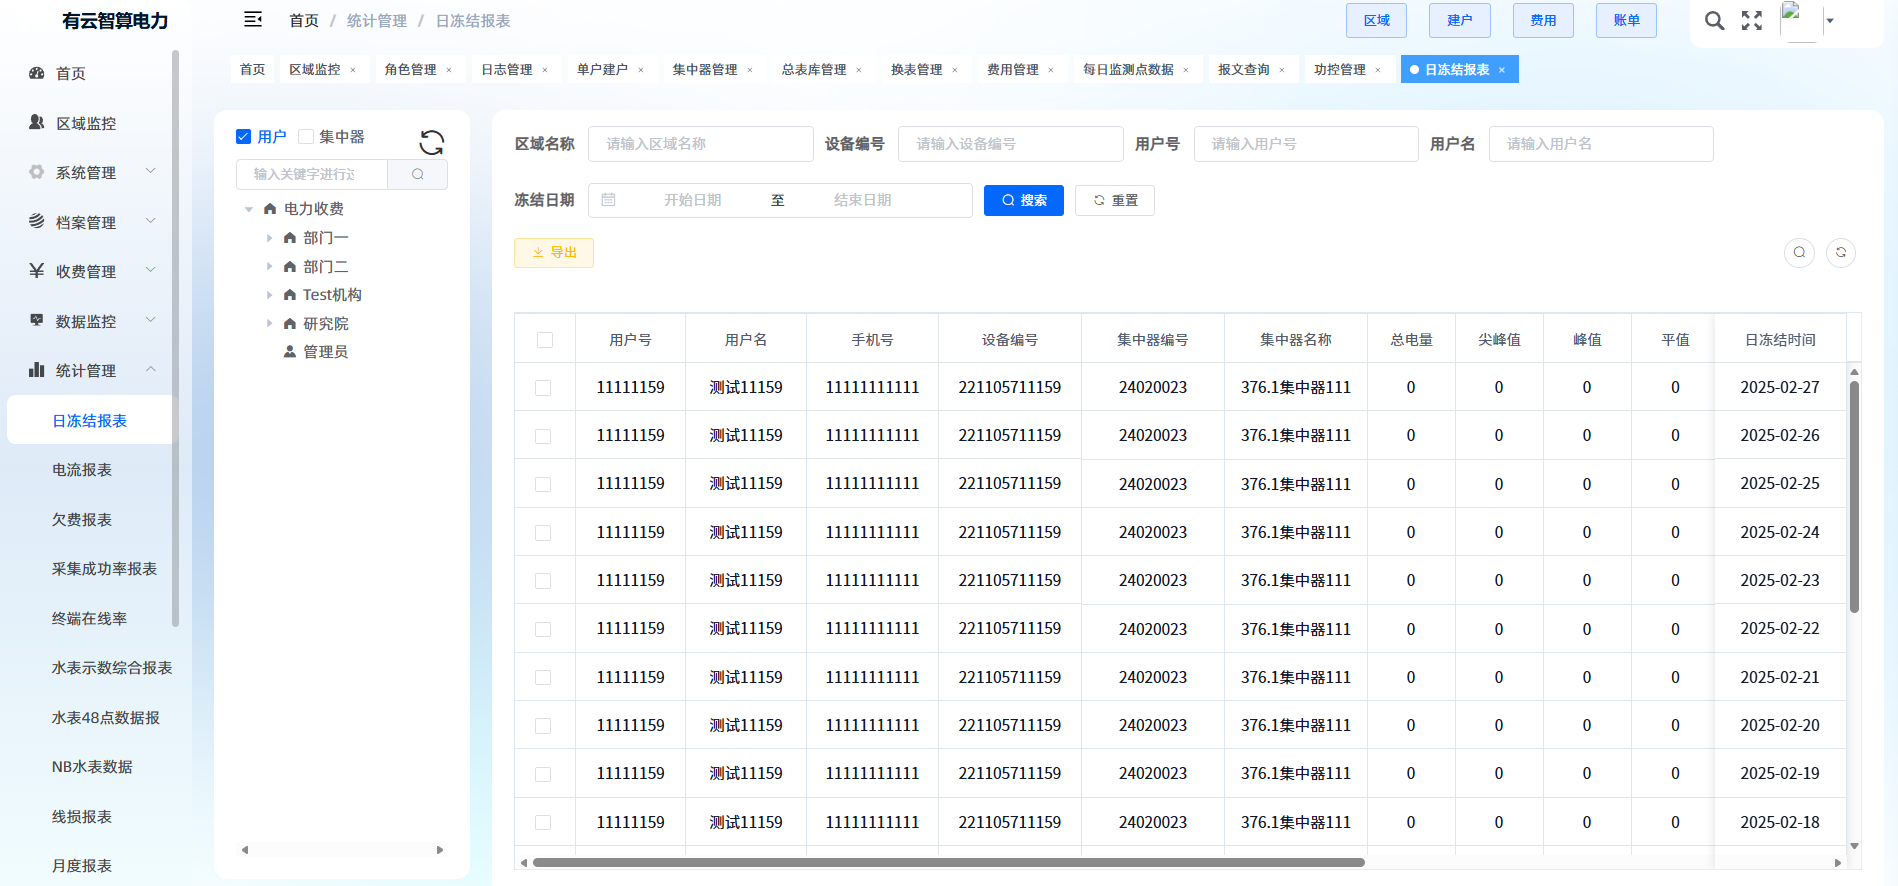Select all rows via header checkbox
Screen dimensions: 1898x886
click(x=545, y=340)
